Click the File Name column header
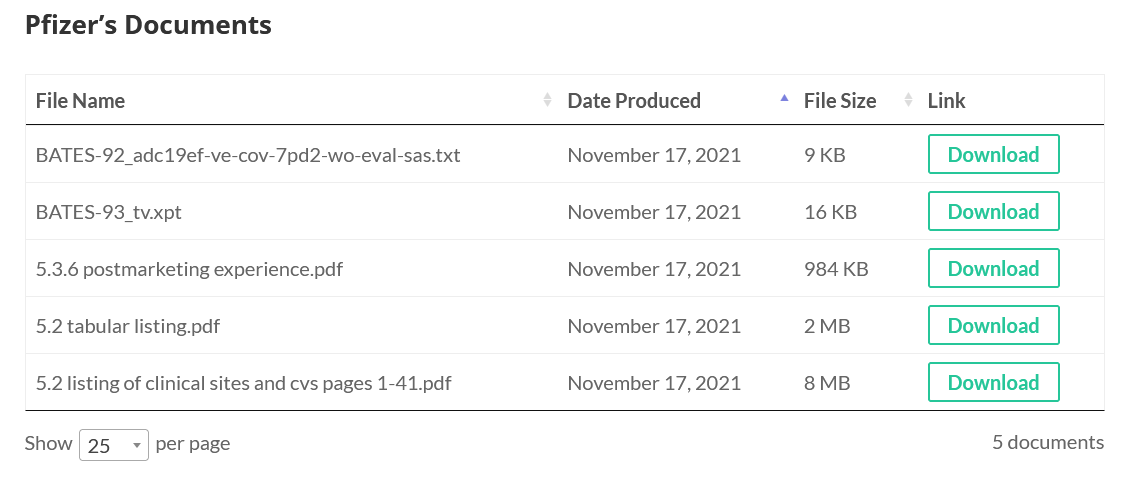Viewport: 1133px width, 485px height. (x=80, y=100)
